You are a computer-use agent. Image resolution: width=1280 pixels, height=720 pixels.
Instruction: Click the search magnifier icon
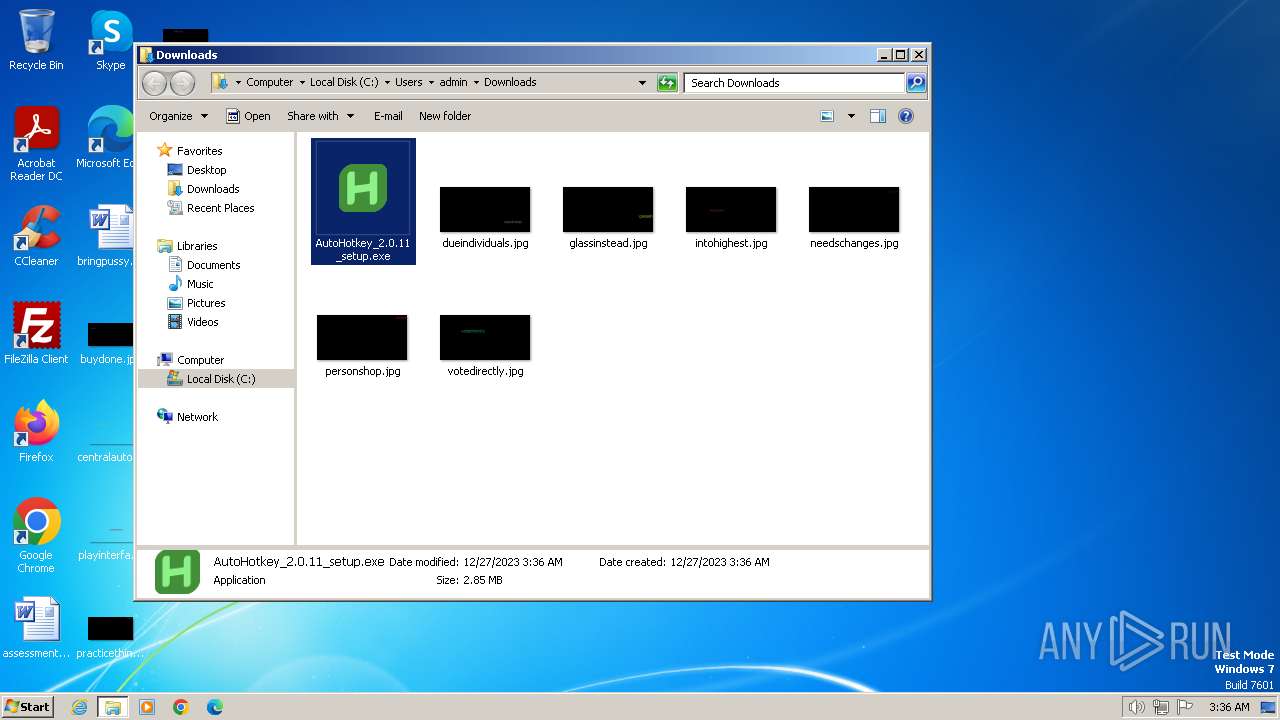click(915, 83)
